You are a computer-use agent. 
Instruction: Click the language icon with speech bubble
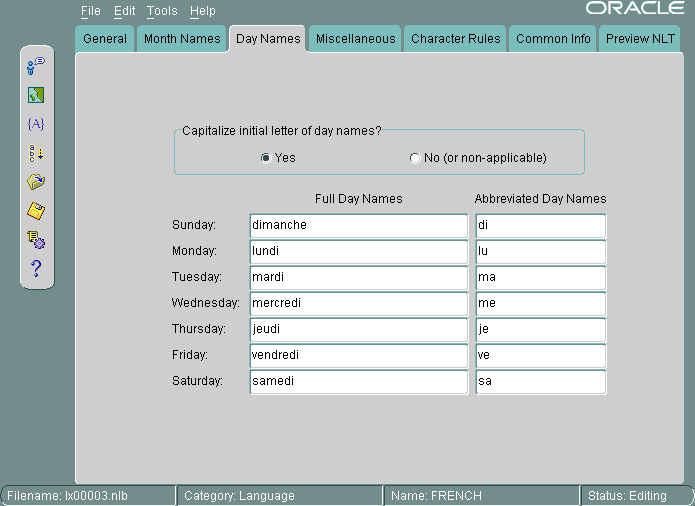[36, 66]
